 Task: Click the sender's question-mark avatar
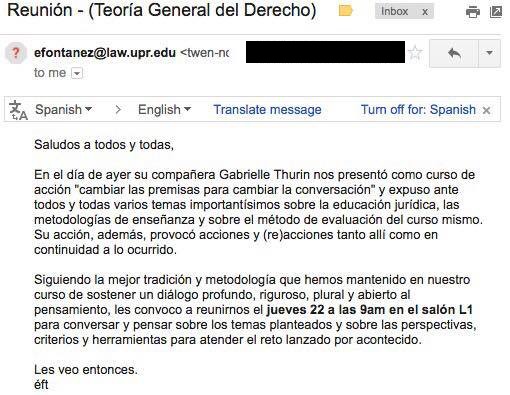click(x=16, y=53)
